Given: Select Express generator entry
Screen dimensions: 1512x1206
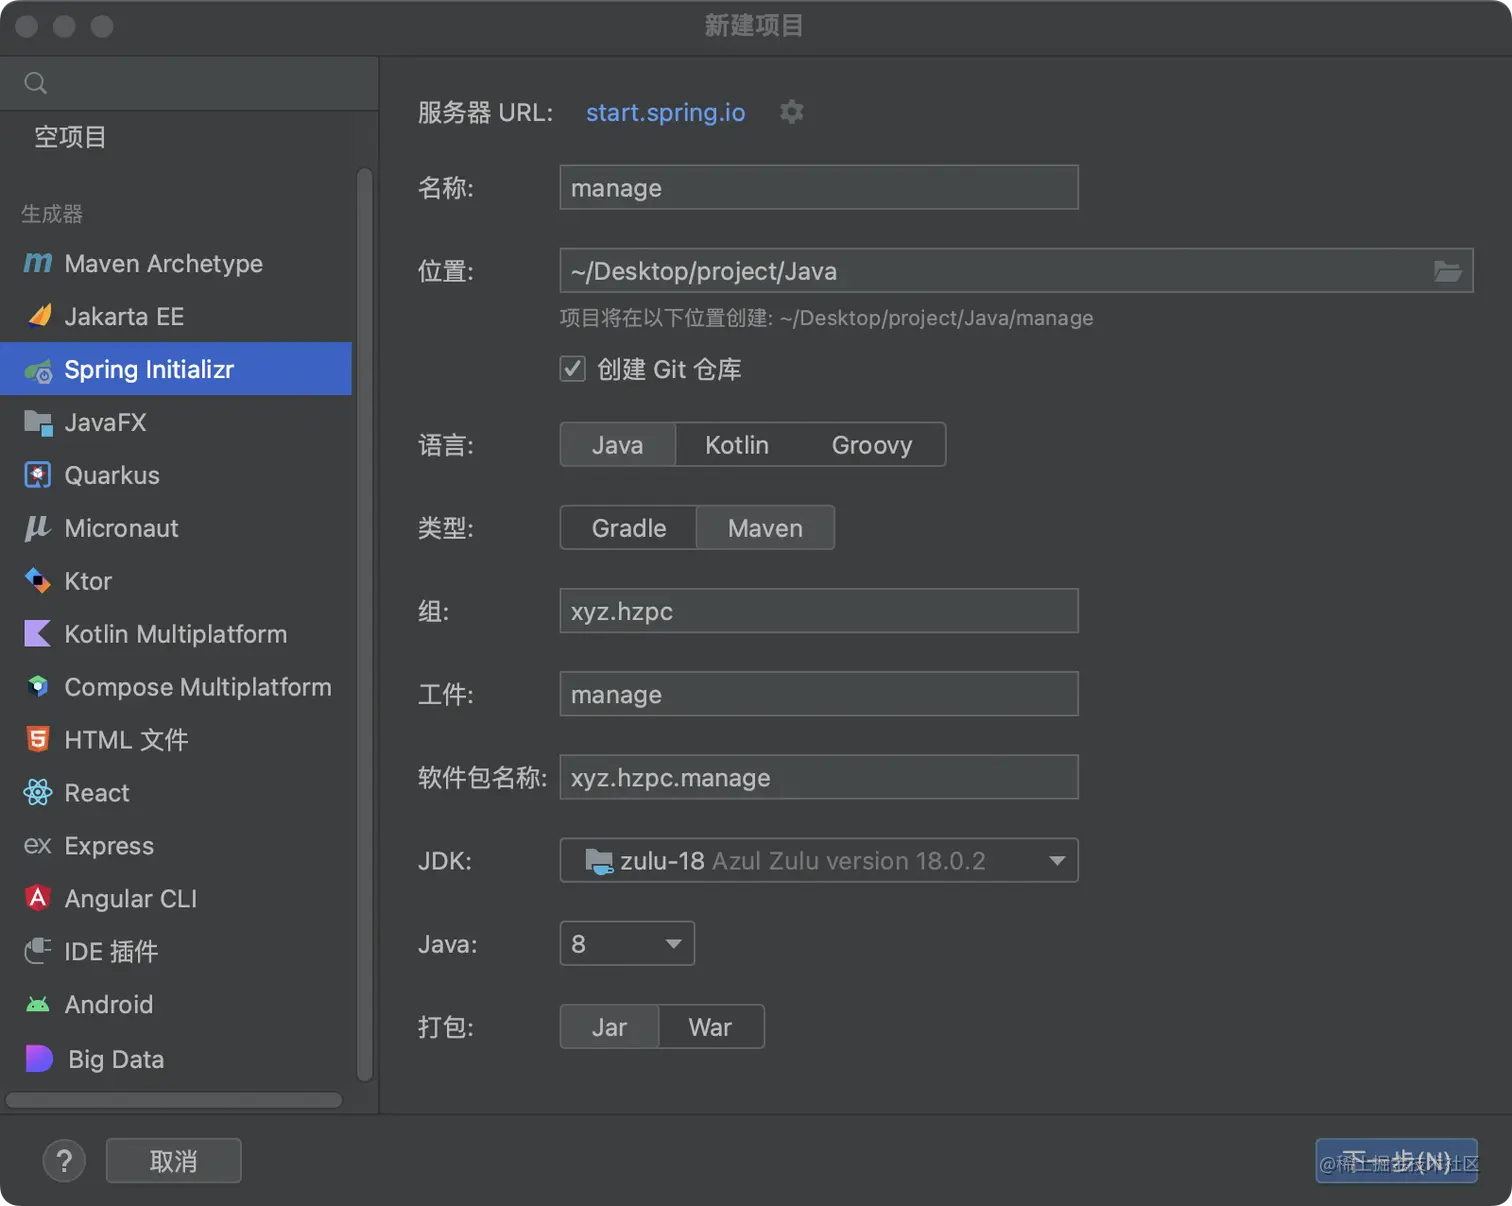Looking at the screenshot, I should 176,846.
